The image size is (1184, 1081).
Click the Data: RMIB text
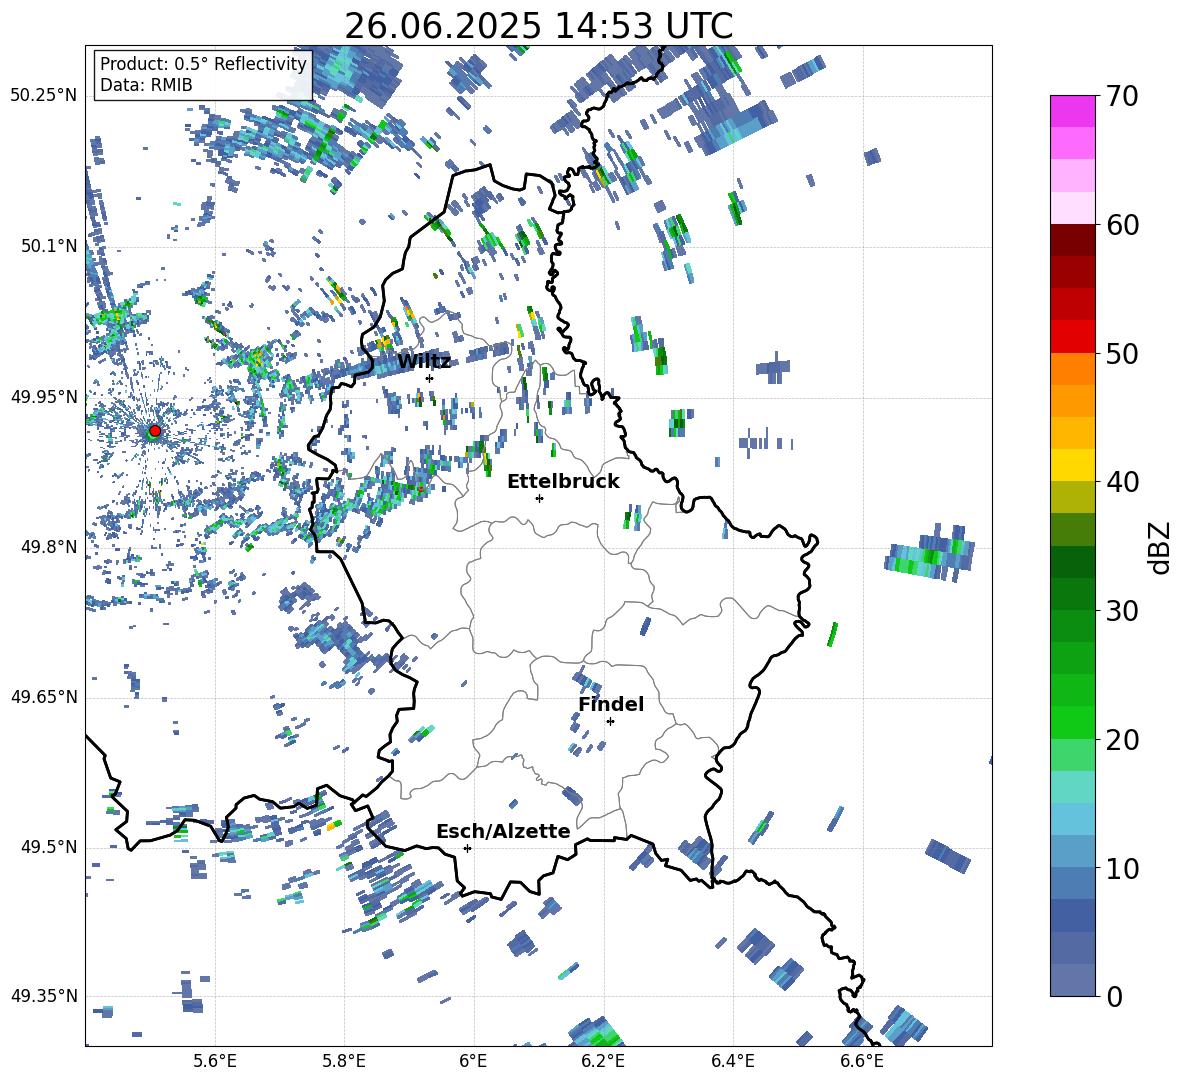[146, 85]
